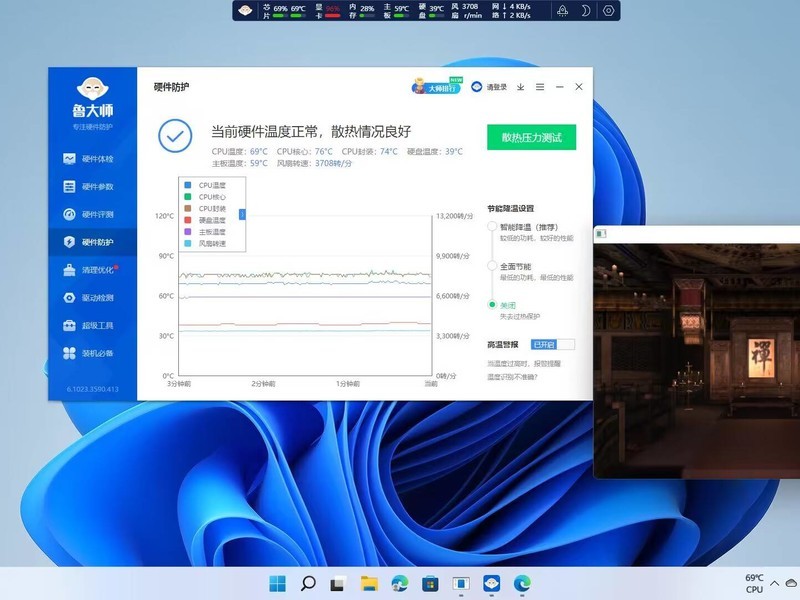Open the 硬件参数 sidebar section
This screenshot has height=600, width=800.
point(88,187)
